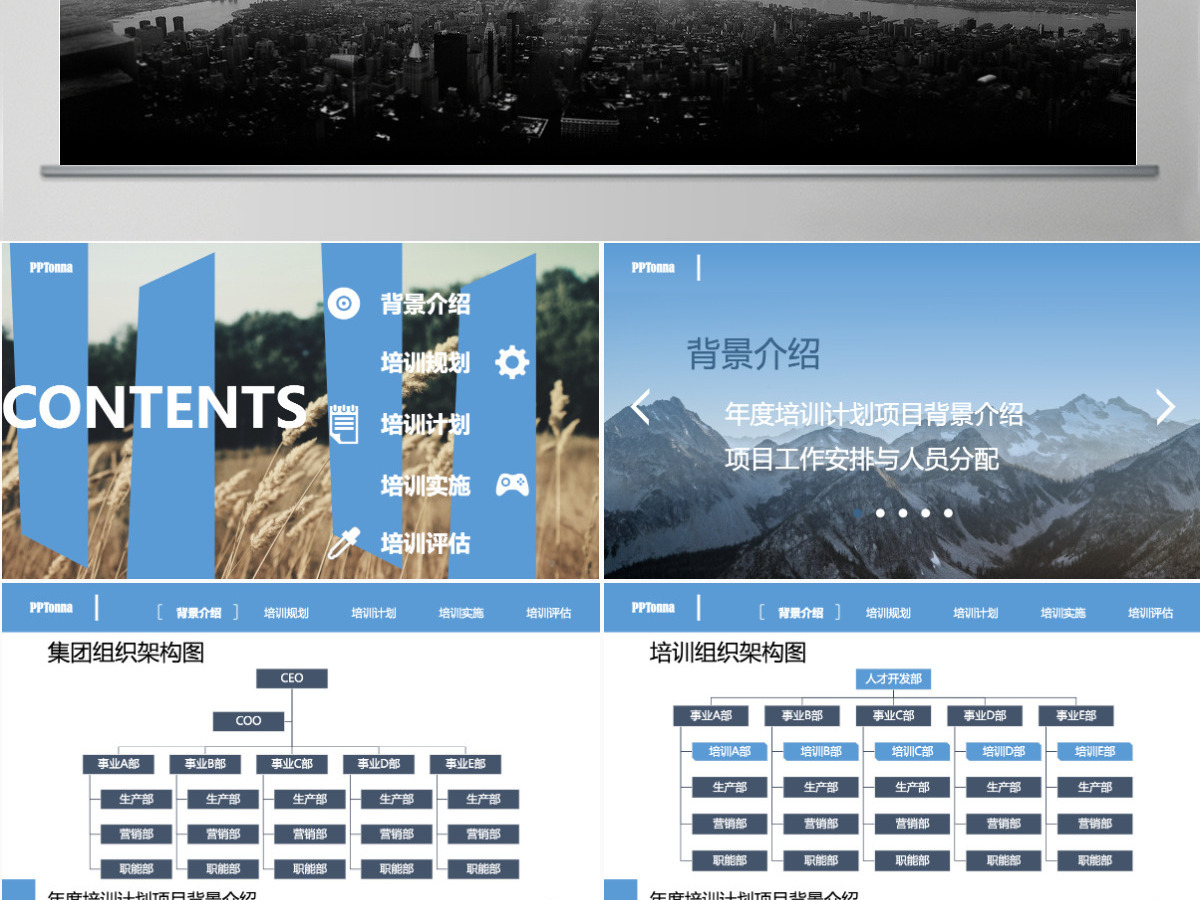Click the COO box in the org chart
Image resolution: width=1200 pixels, height=900 pixels.
click(x=249, y=721)
